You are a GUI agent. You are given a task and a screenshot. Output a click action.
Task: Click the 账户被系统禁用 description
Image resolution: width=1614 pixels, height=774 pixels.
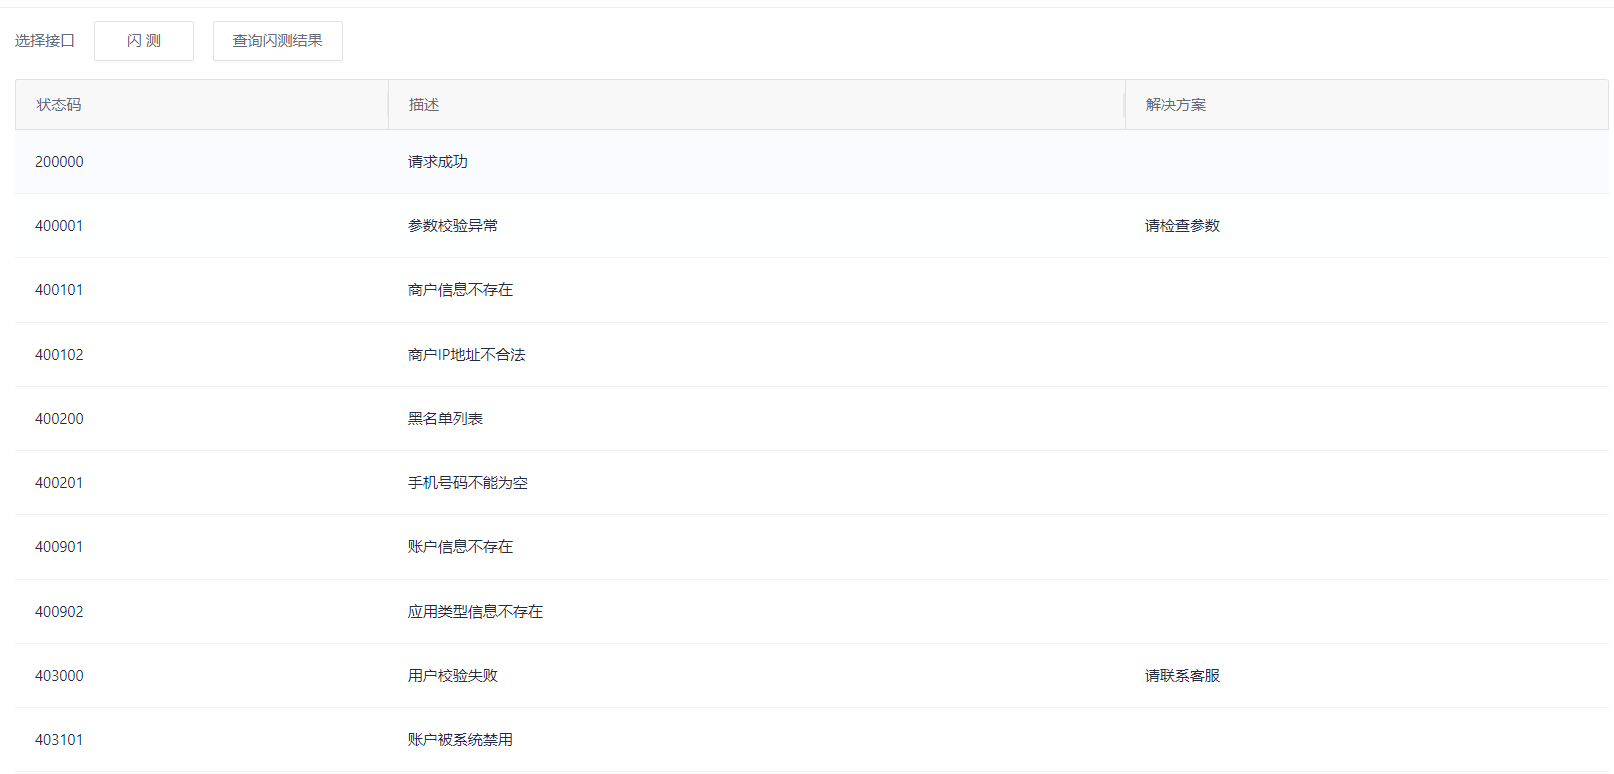coord(460,740)
